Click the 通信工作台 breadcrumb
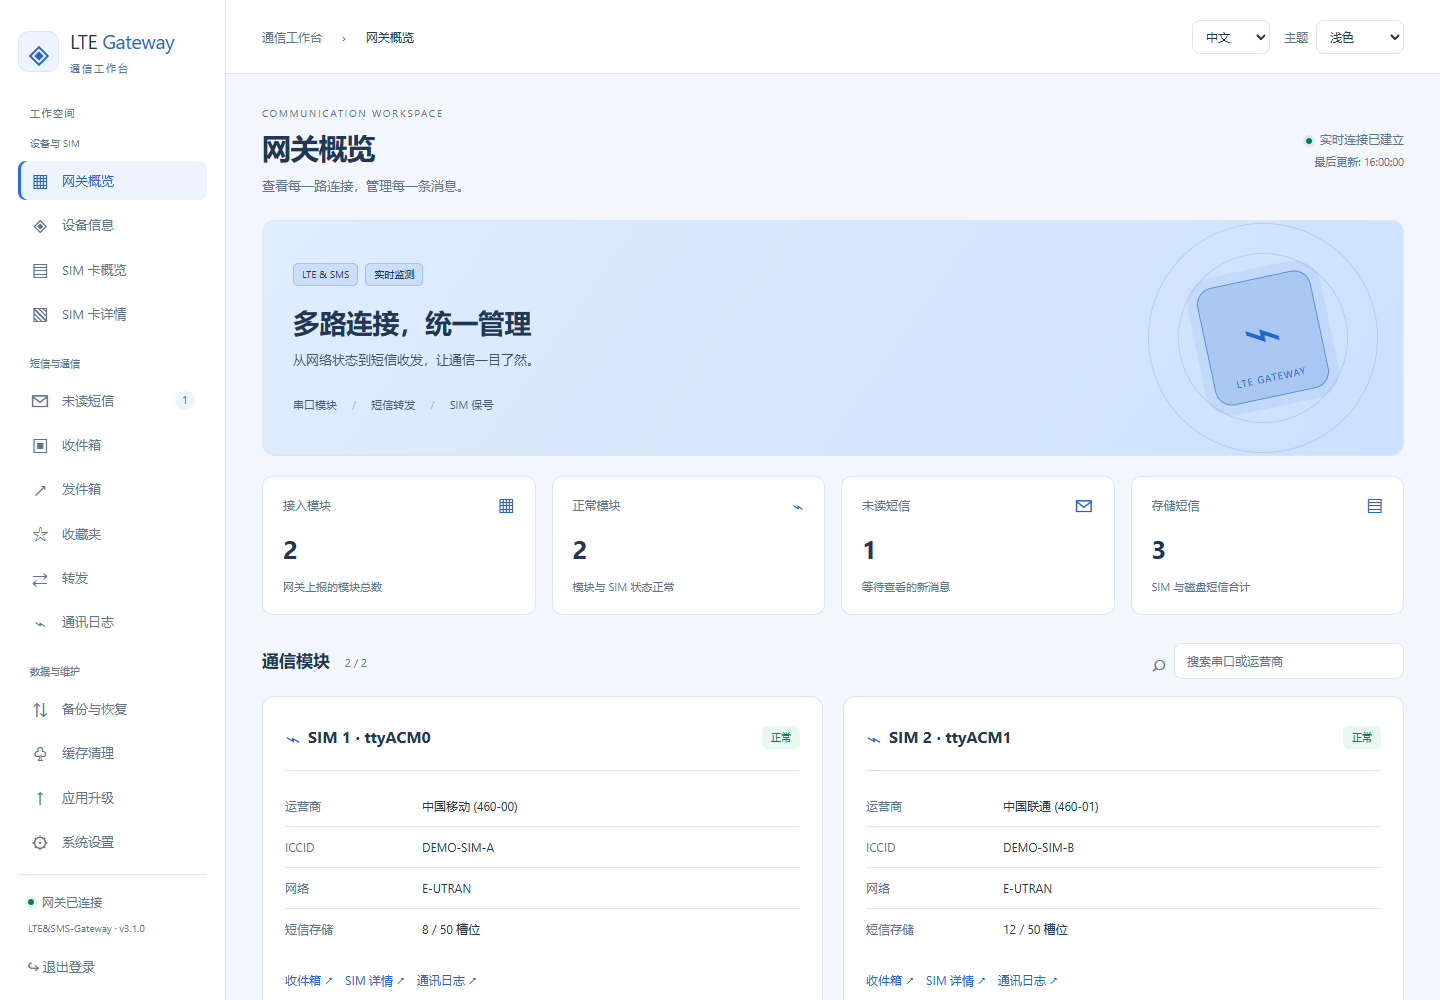This screenshot has width=1440, height=1000. point(292,38)
